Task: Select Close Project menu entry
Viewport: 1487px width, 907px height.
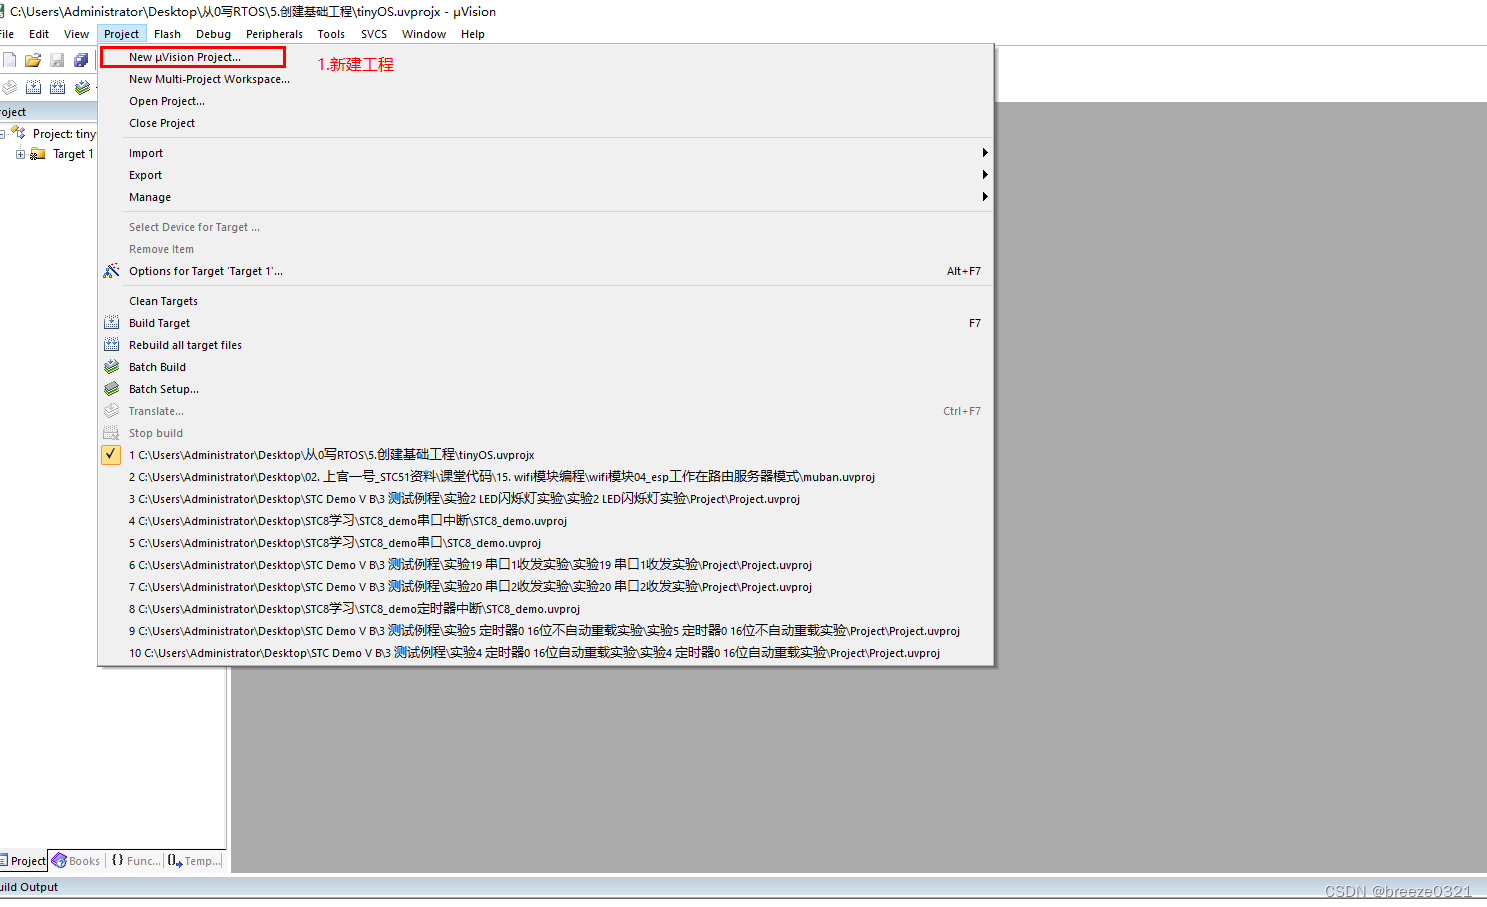Action: 546,123
